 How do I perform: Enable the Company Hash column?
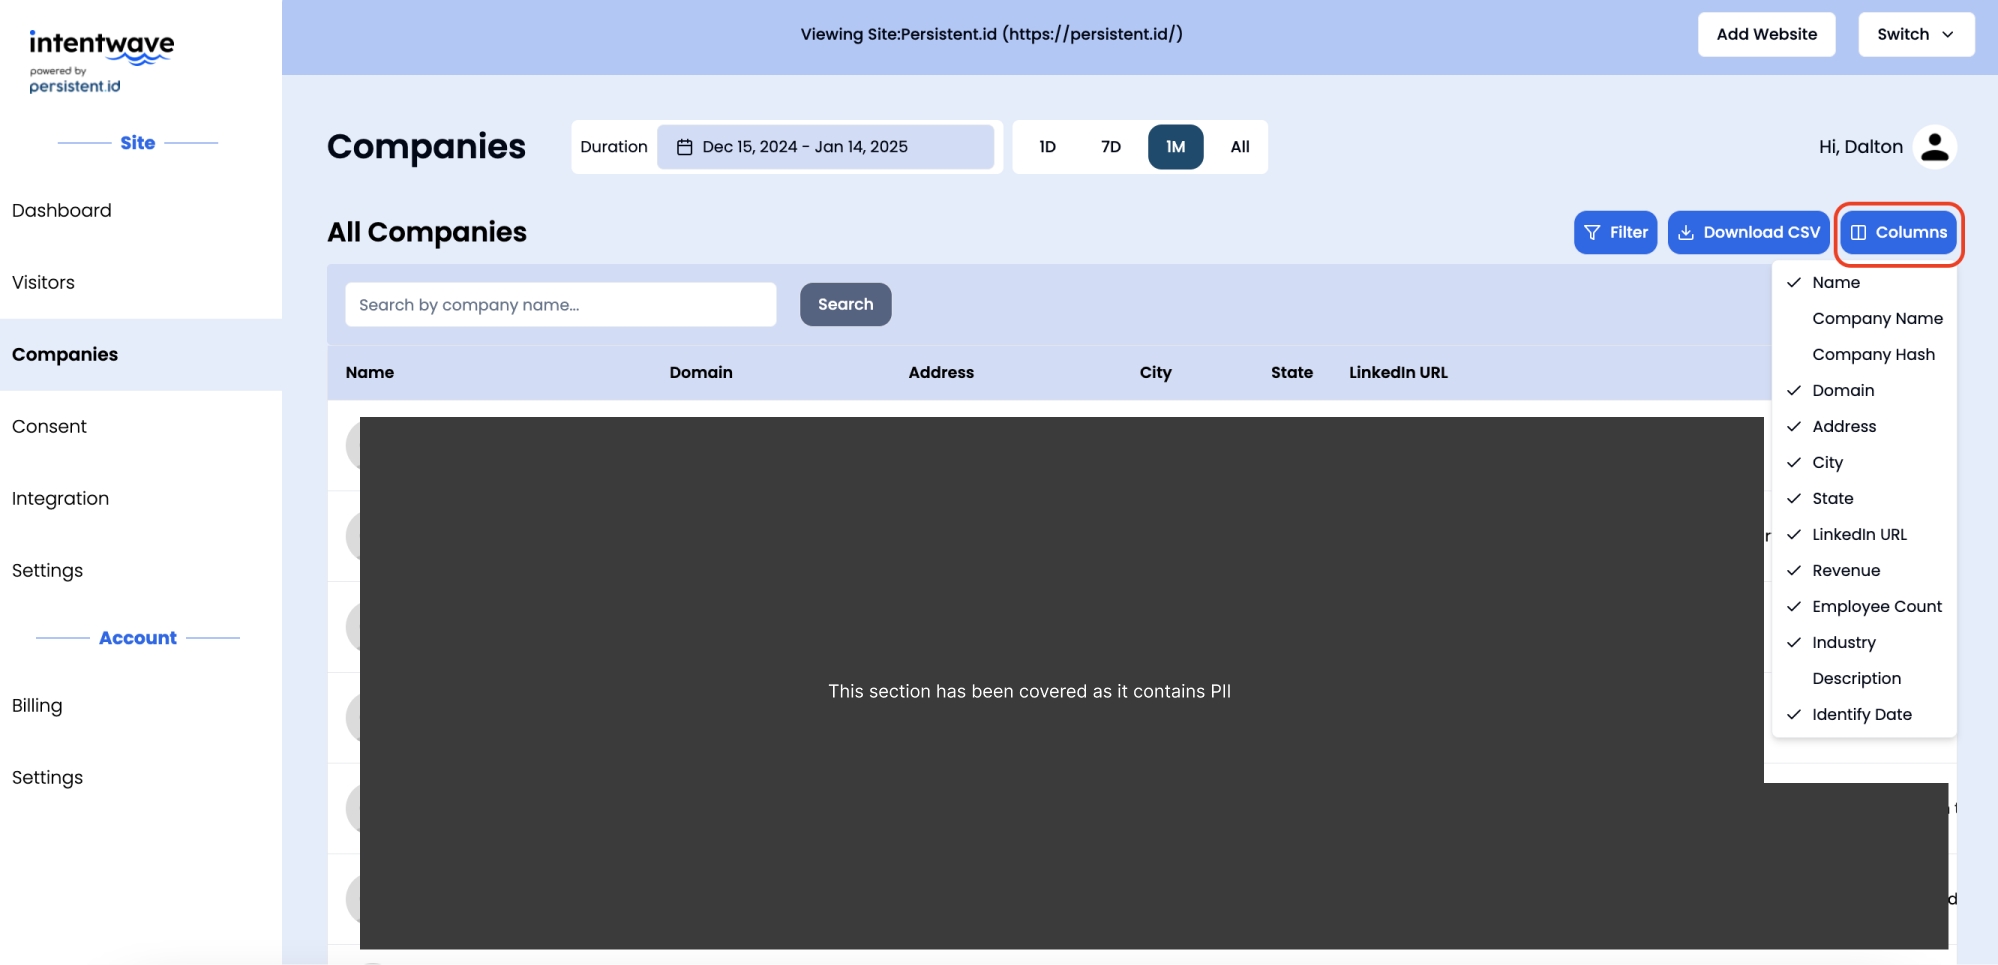pyautogui.click(x=1872, y=354)
